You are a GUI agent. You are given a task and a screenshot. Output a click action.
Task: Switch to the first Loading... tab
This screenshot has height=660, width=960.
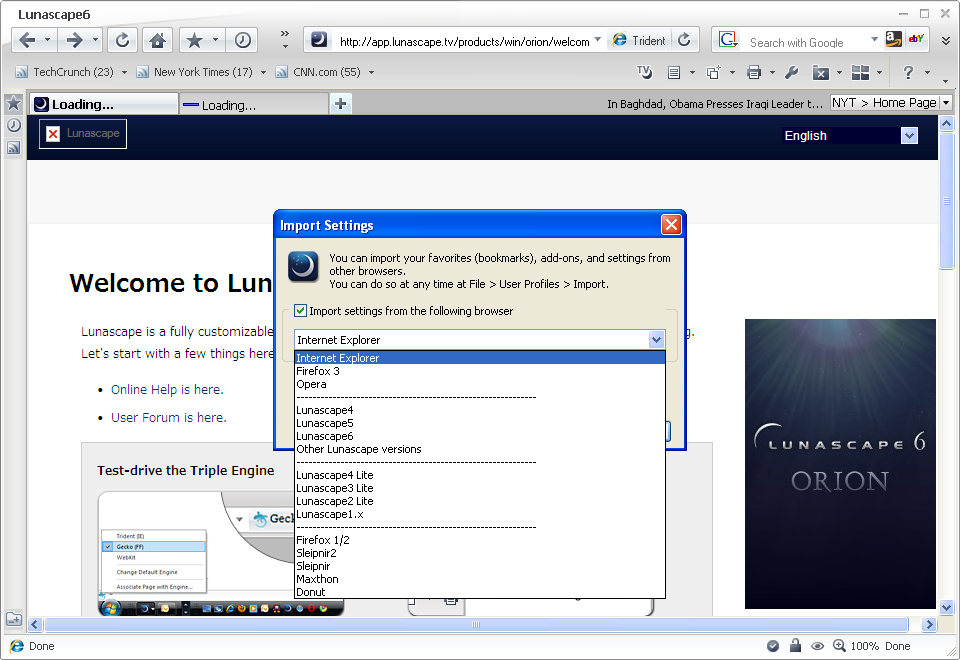click(103, 104)
